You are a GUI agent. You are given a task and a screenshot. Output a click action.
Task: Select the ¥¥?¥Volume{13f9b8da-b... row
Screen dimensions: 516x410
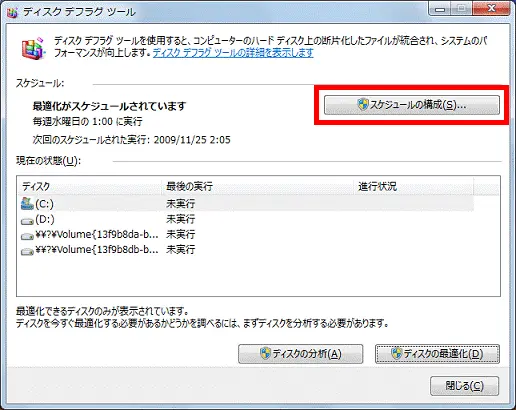[246, 235]
